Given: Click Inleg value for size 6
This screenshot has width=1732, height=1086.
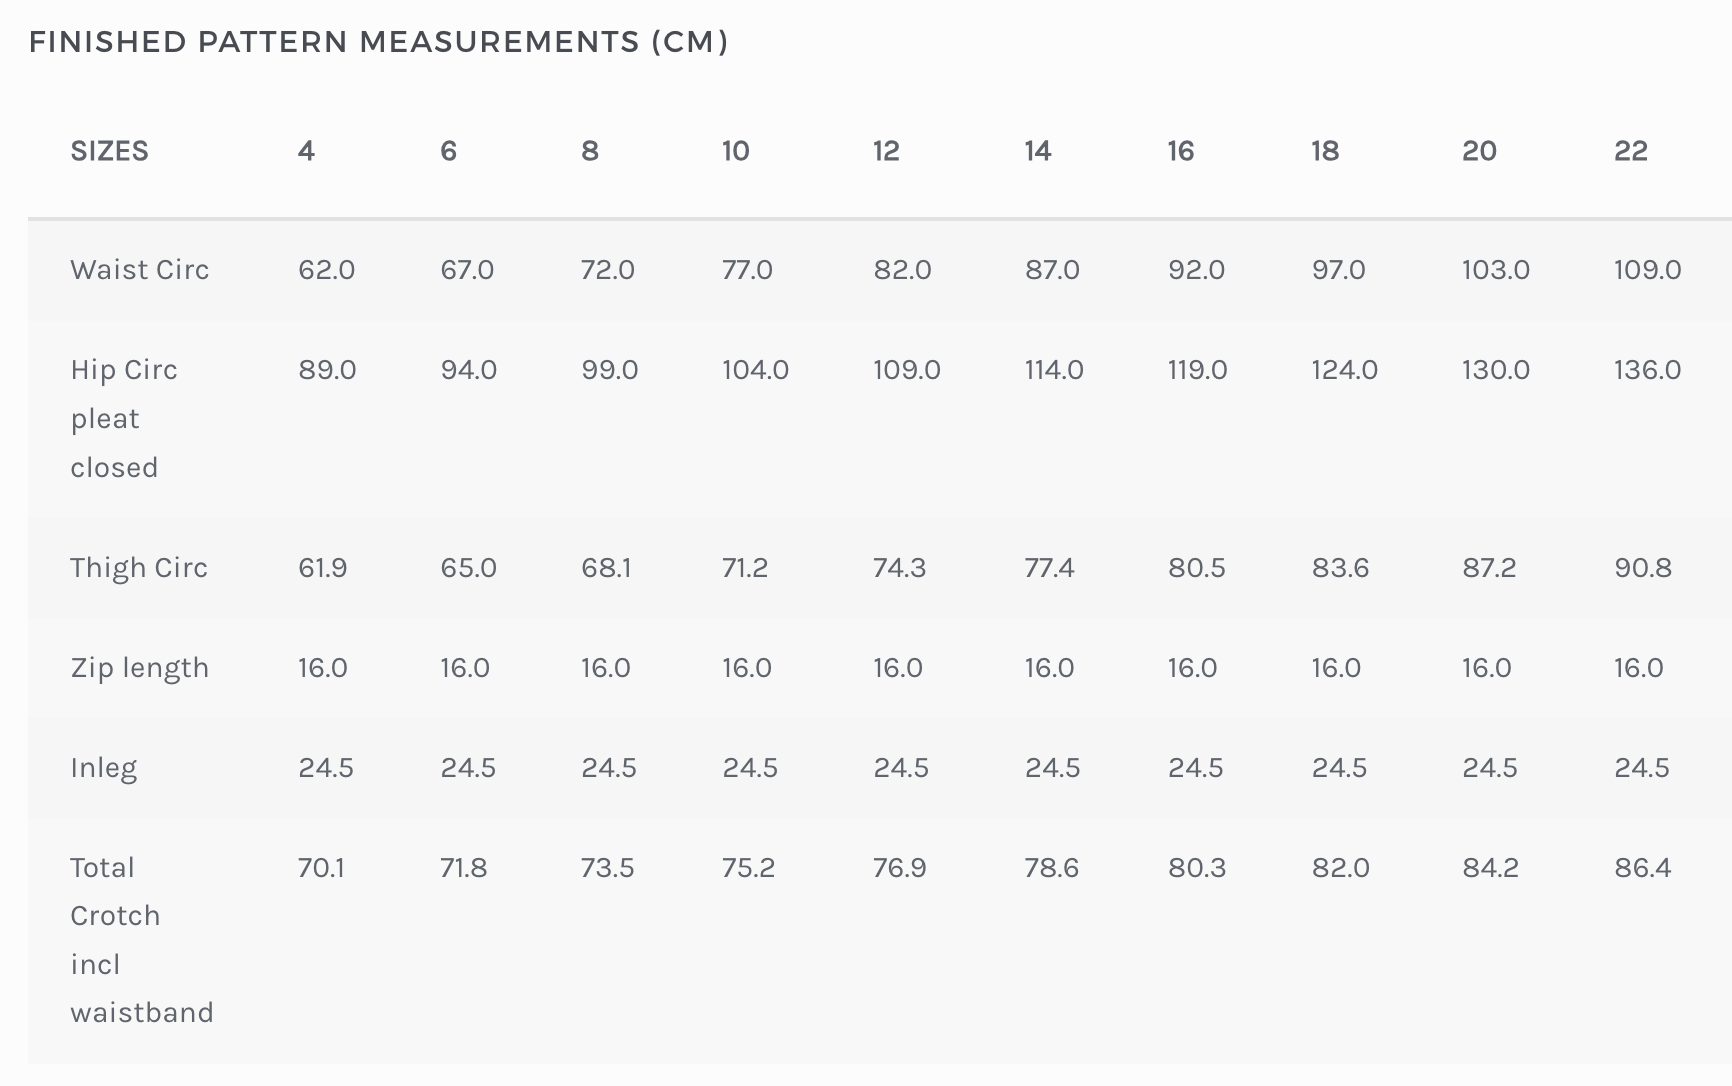Looking at the screenshot, I should pyautogui.click(x=468, y=768).
